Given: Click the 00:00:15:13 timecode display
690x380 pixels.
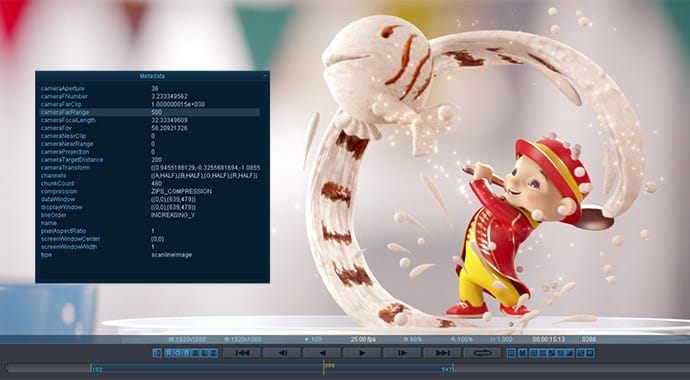Looking at the screenshot, I should coord(548,340).
